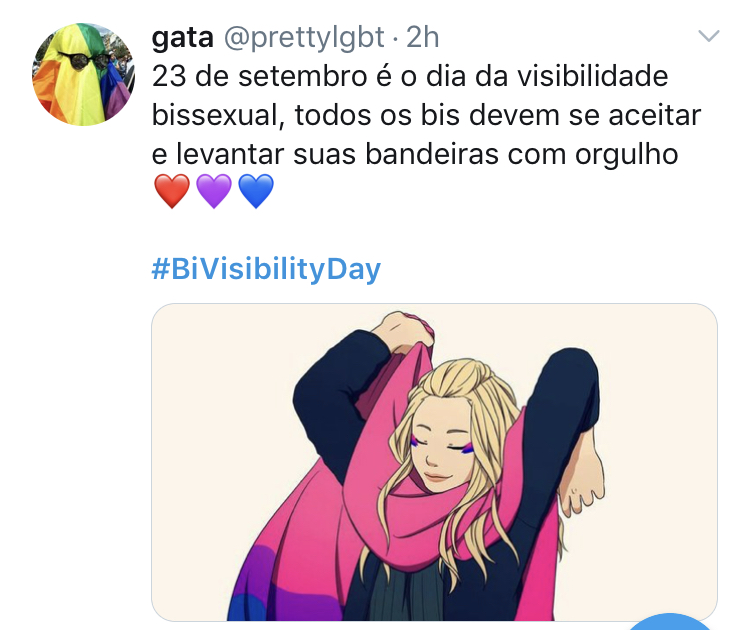
Task: Open the @prettylgbt handle profile
Action: tap(304, 38)
